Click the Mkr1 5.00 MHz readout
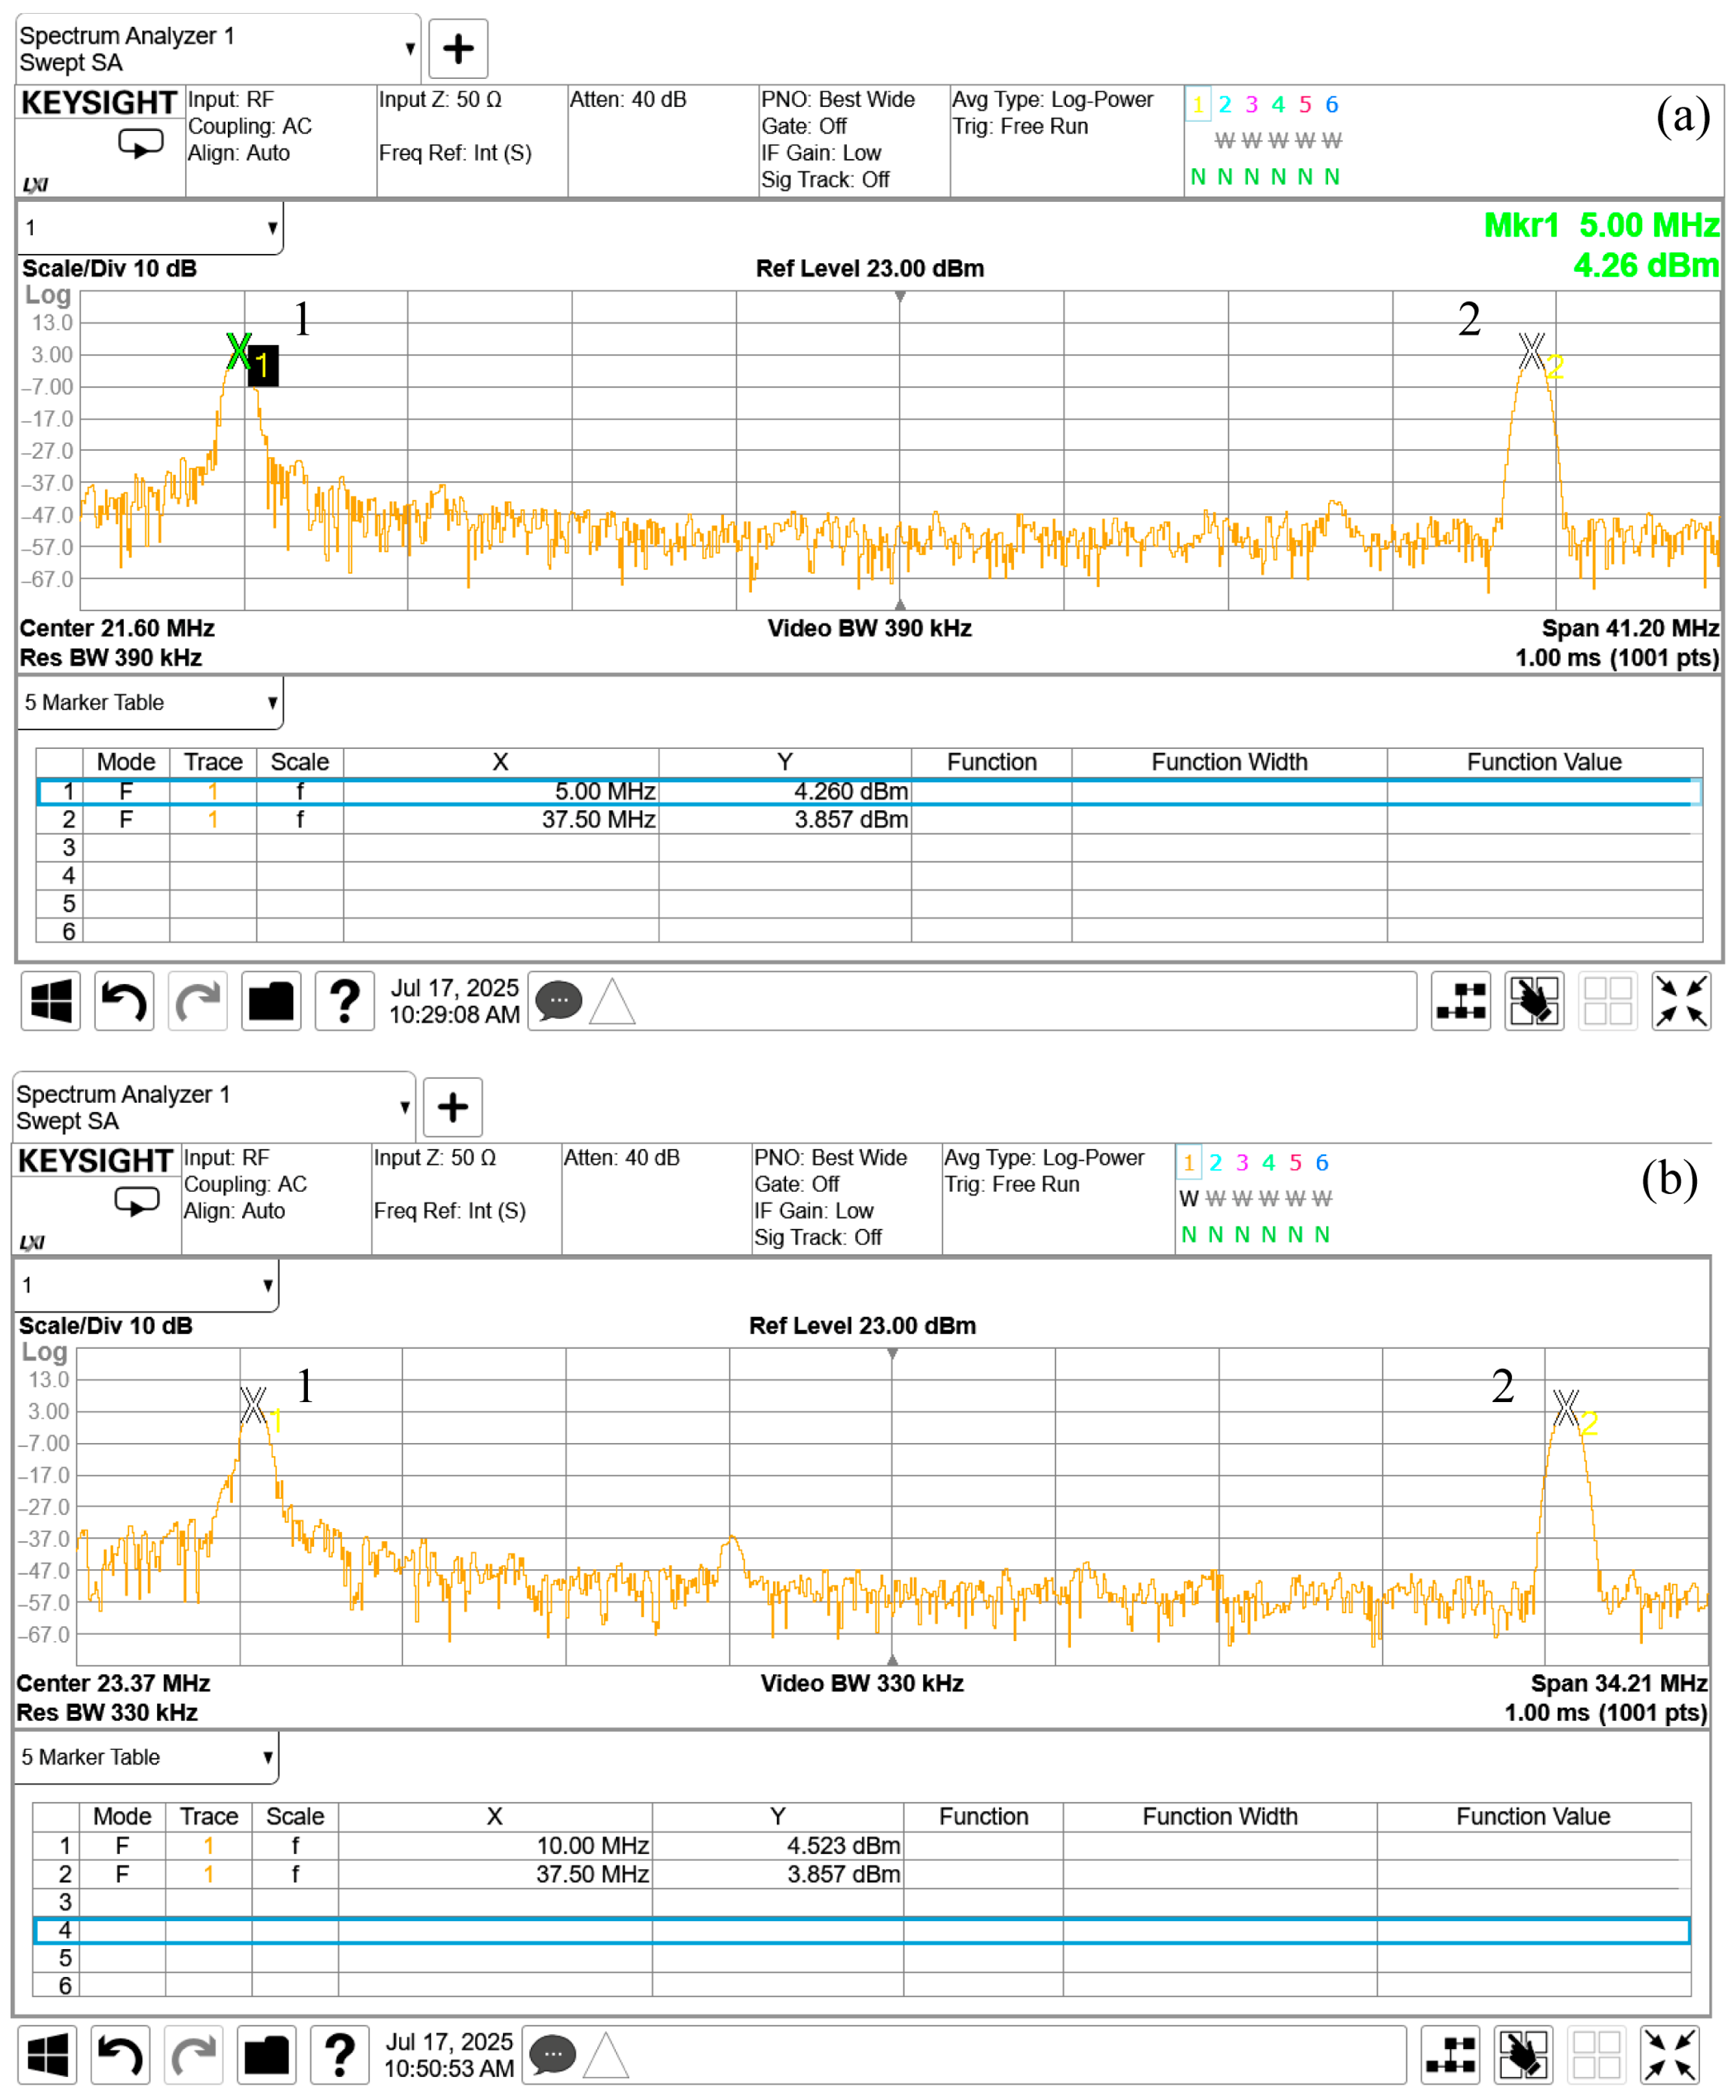The height and width of the screenshot is (2100, 1736). coord(1601,225)
